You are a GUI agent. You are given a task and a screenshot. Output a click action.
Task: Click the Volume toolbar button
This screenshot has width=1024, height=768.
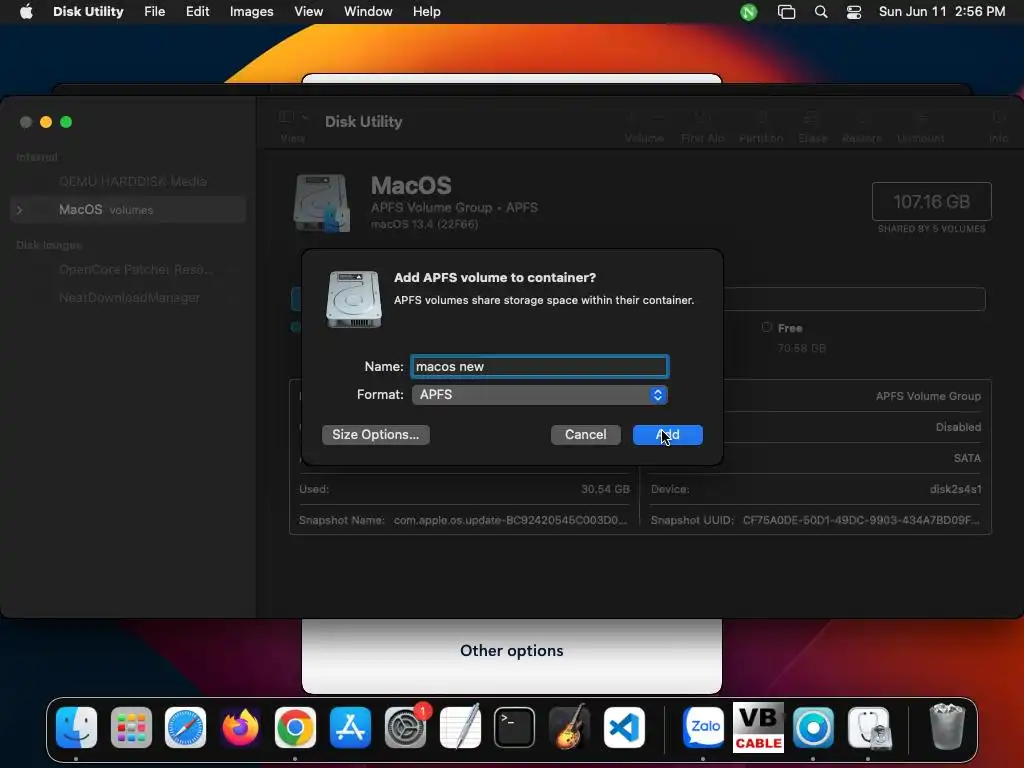pos(645,126)
